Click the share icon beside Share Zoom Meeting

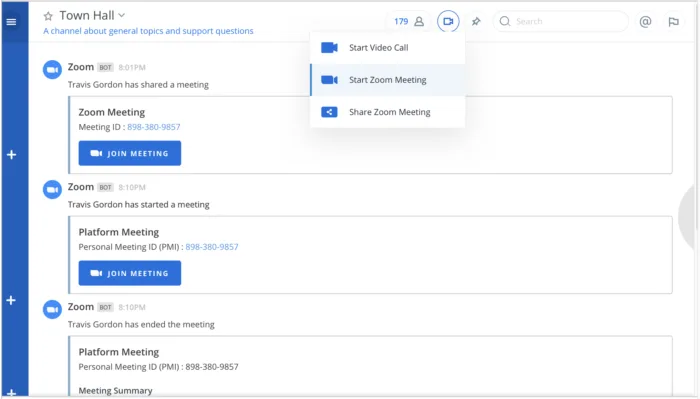click(329, 112)
